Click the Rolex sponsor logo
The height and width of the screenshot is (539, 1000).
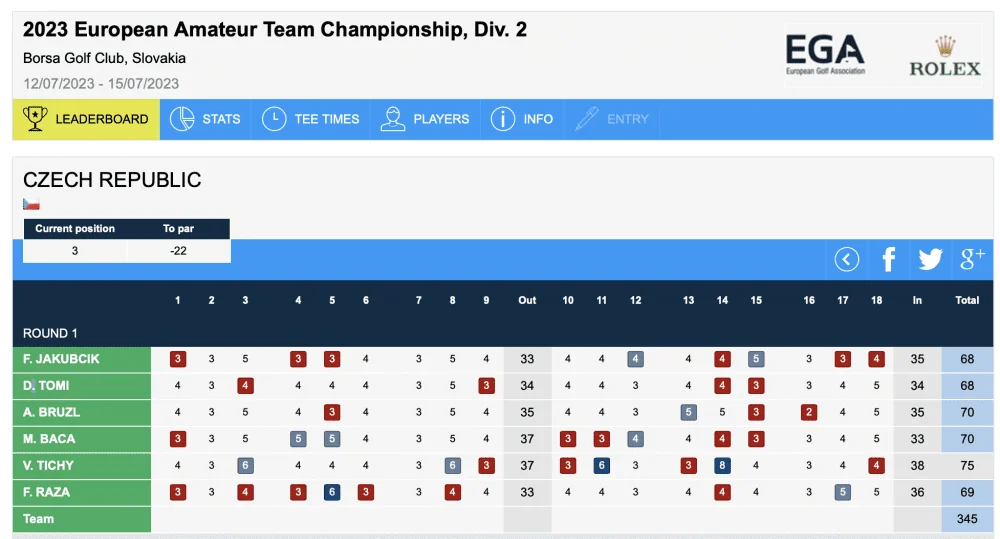[945, 57]
